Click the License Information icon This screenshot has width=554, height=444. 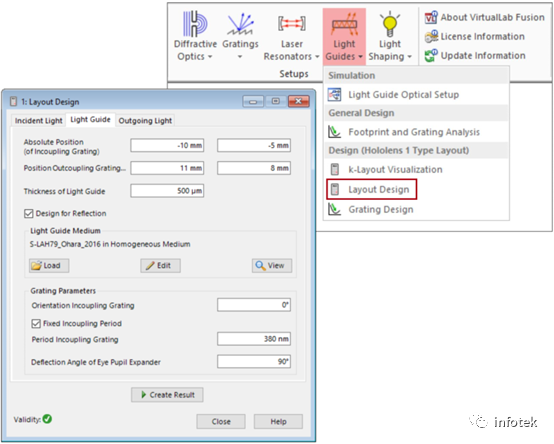click(x=431, y=36)
